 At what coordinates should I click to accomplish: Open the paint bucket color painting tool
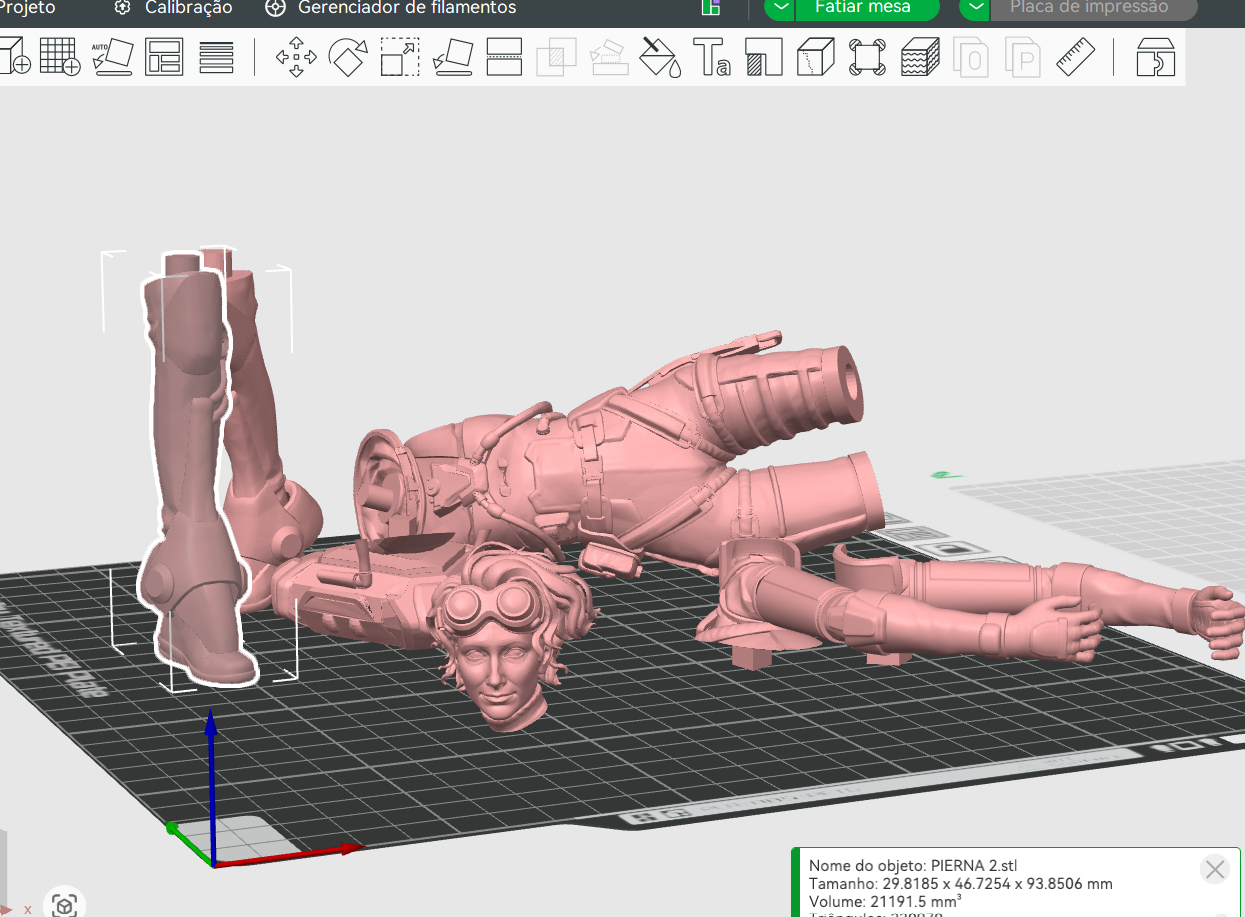(660, 57)
